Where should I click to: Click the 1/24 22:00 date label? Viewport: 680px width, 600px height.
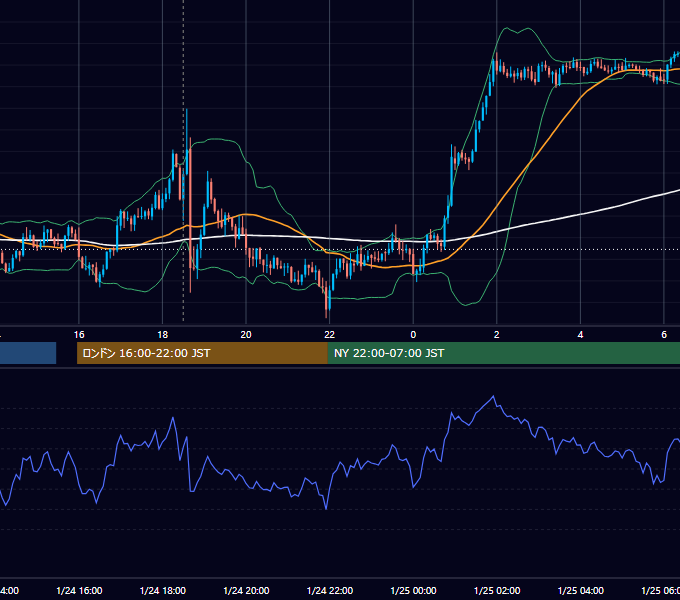[x=330, y=591]
